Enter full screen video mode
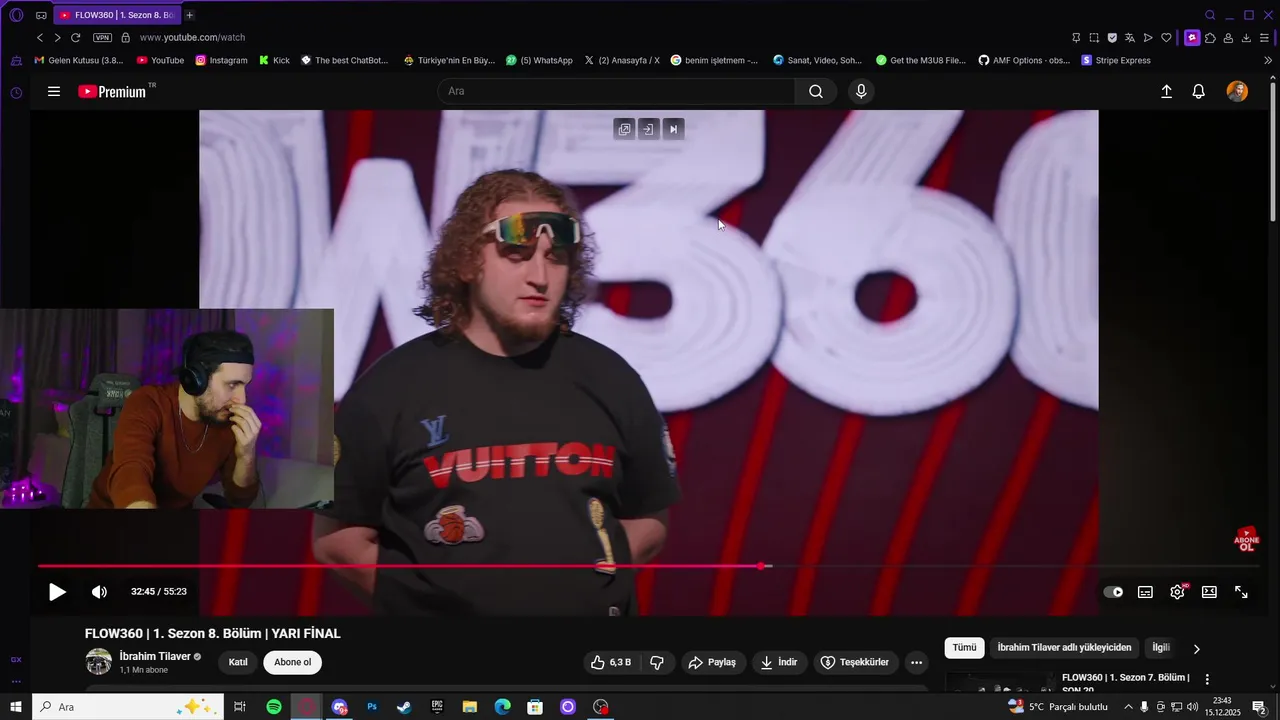 pyautogui.click(x=1241, y=592)
